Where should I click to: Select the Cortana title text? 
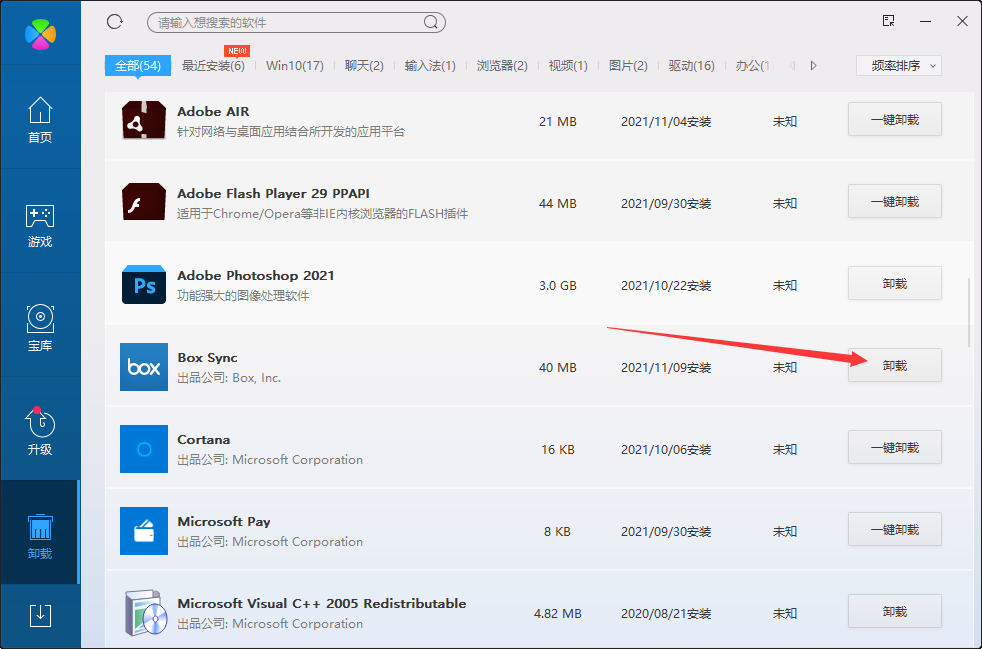204,440
